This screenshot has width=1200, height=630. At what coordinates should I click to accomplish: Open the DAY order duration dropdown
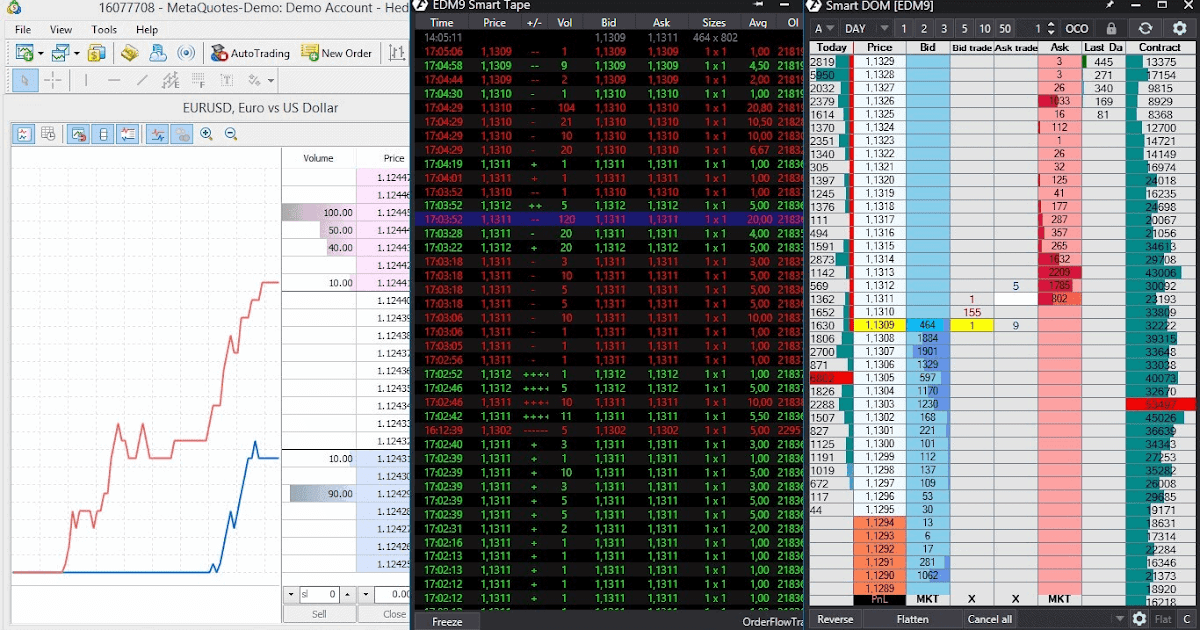[x=866, y=28]
